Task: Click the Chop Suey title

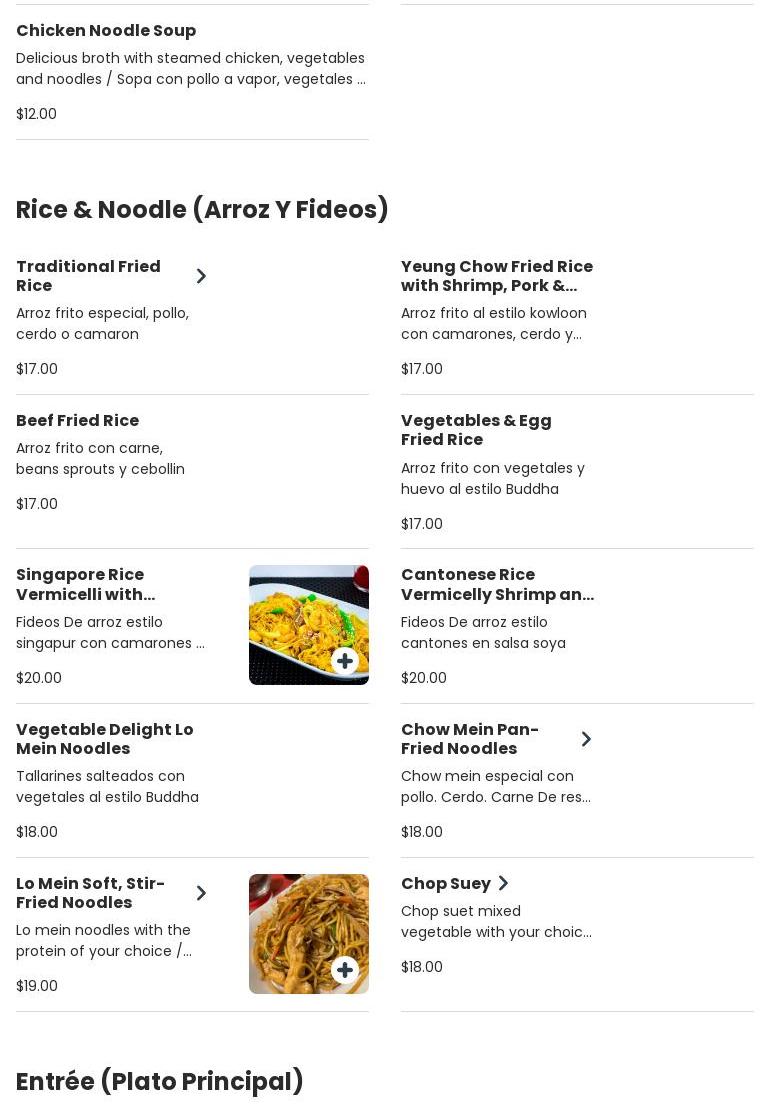Action: pyautogui.click(x=446, y=884)
